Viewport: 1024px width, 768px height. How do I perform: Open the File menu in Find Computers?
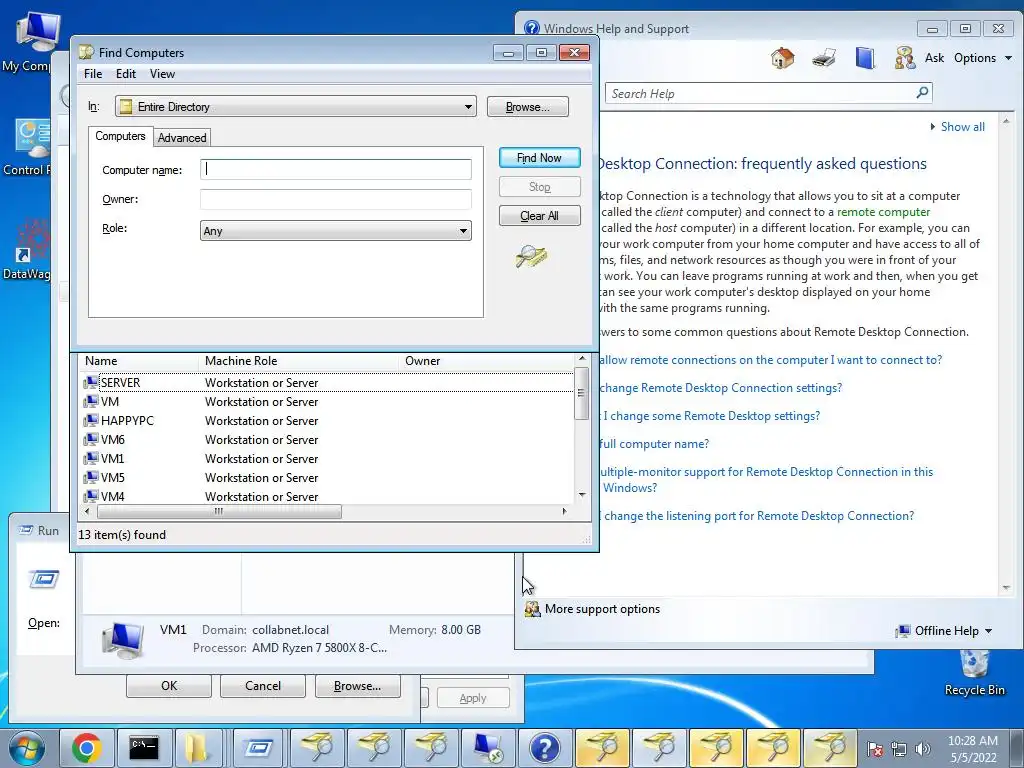(93, 74)
